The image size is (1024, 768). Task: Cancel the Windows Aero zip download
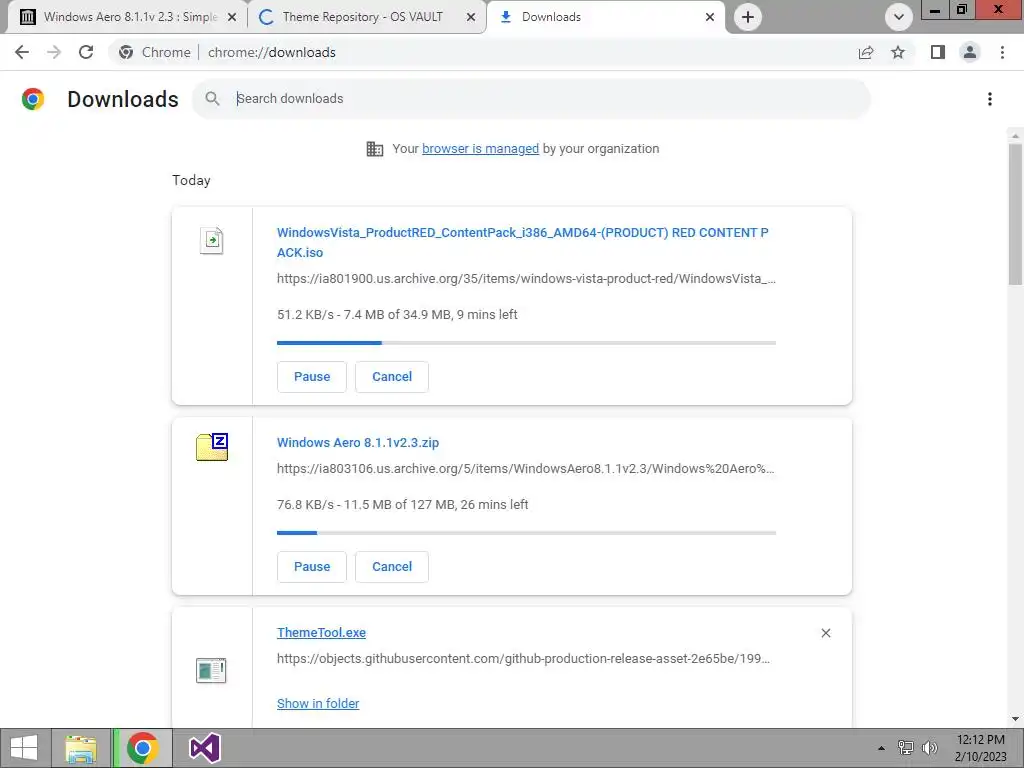pos(392,567)
